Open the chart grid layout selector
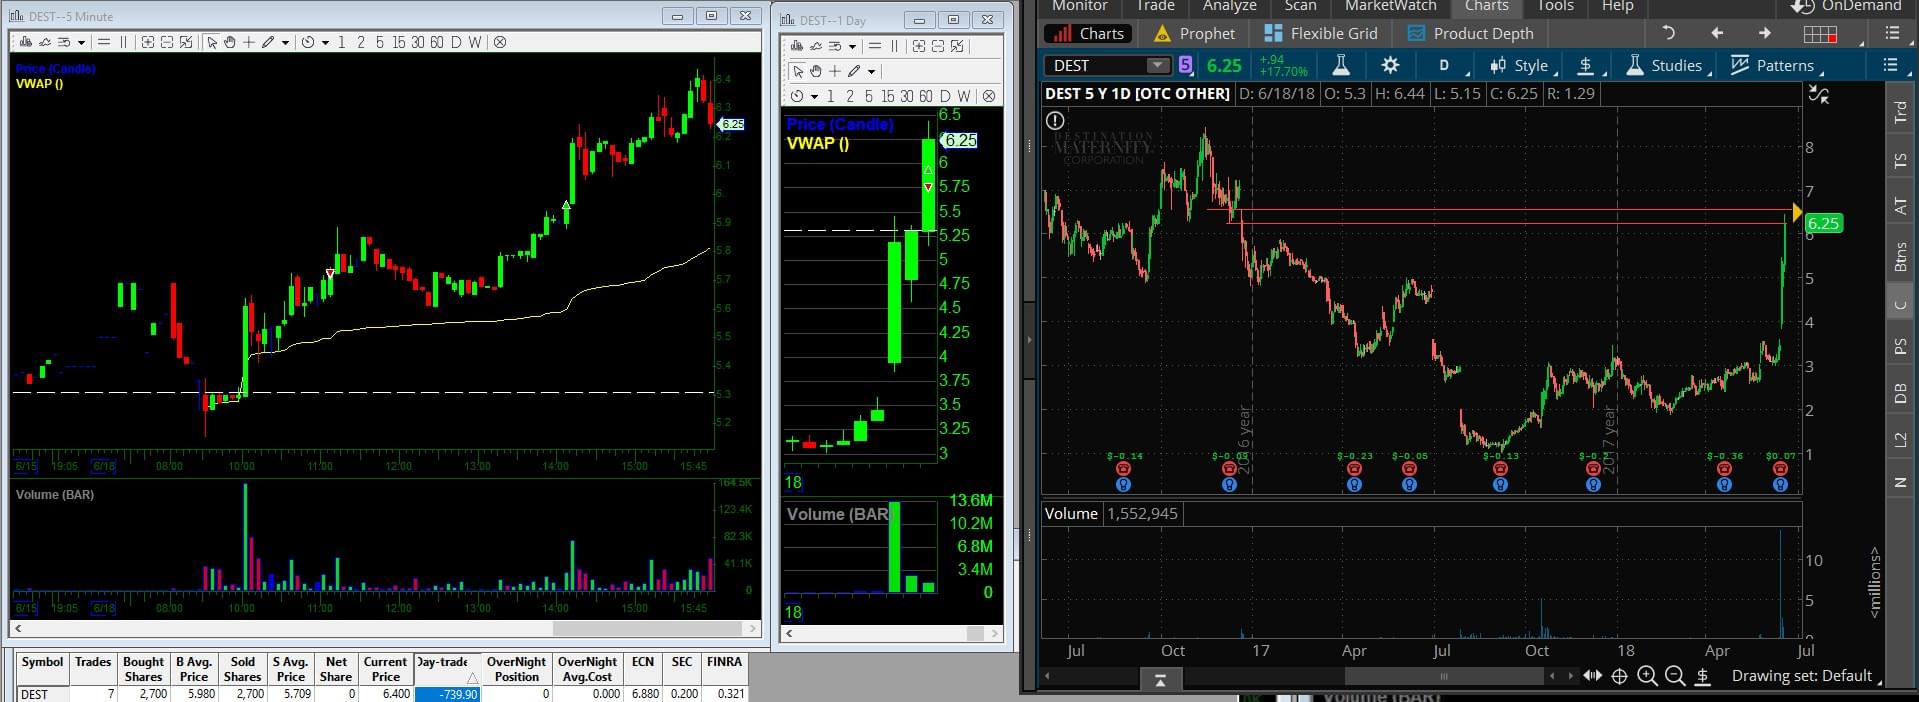 1821,34
